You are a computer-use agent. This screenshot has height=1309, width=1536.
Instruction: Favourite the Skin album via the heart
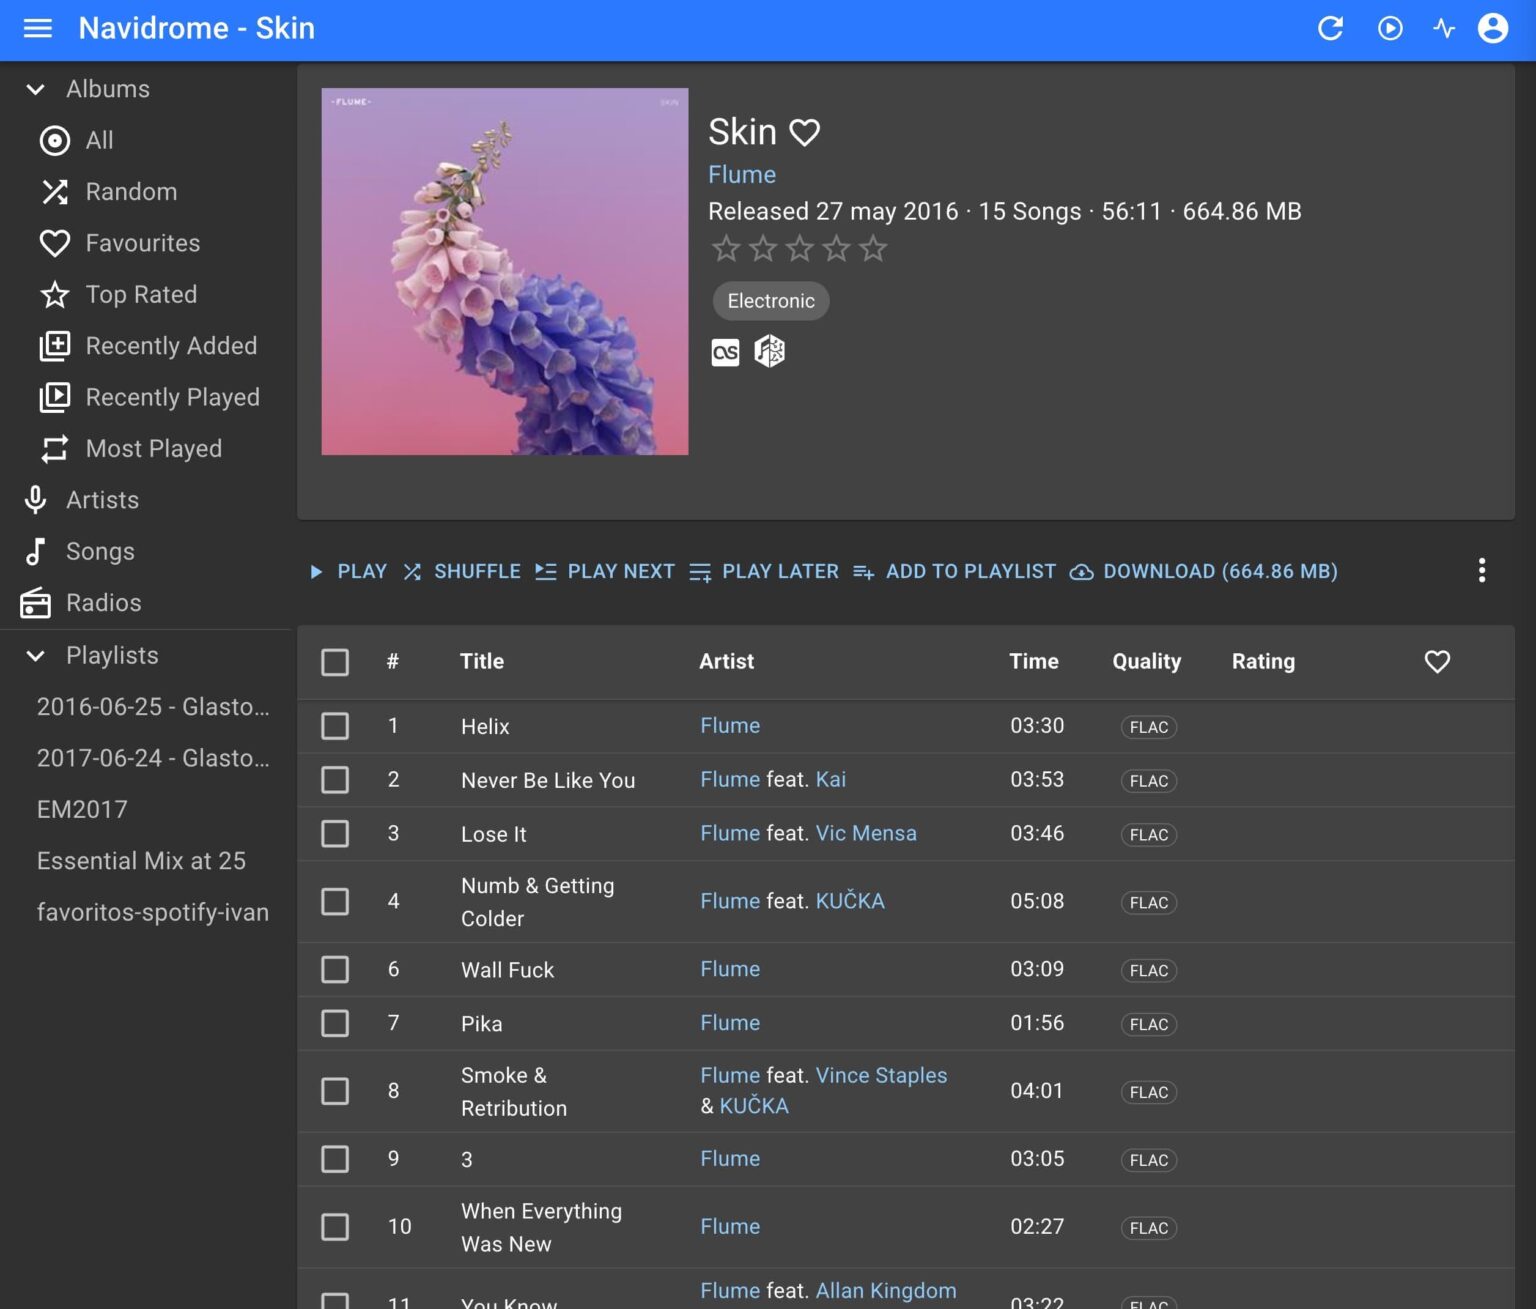[x=803, y=131]
